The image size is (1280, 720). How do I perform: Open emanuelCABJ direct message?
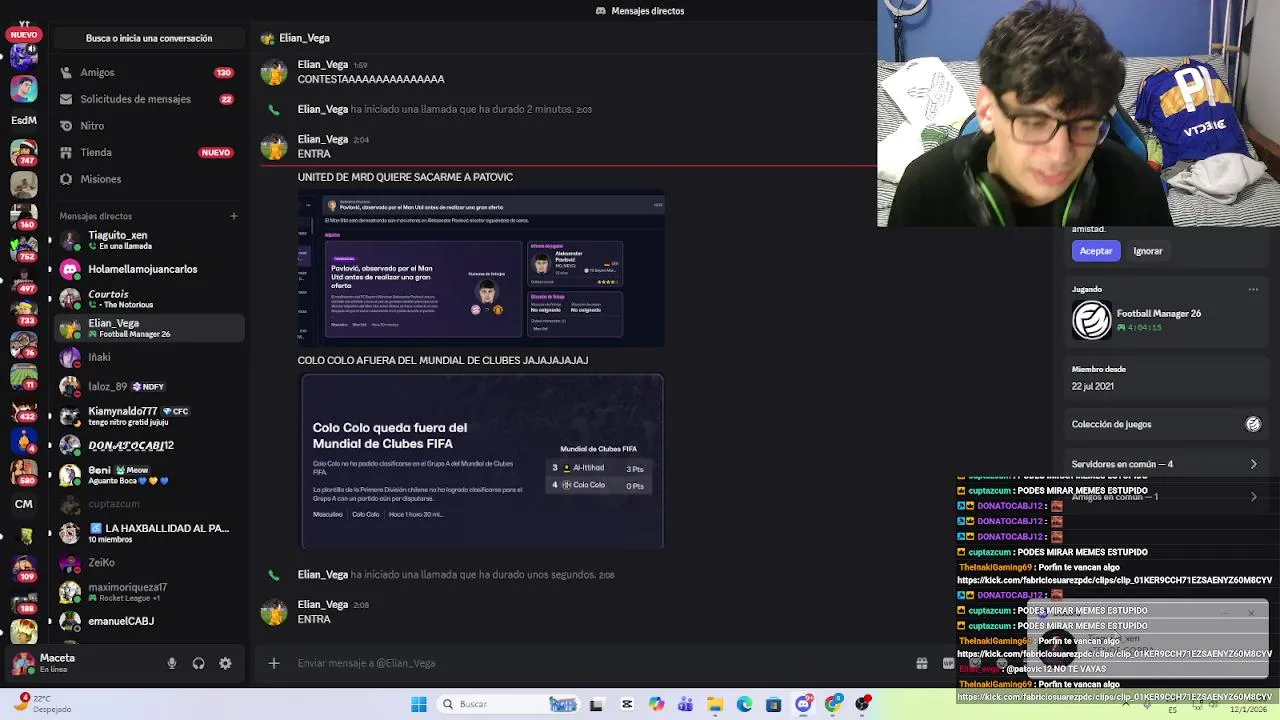[x=148, y=621]
